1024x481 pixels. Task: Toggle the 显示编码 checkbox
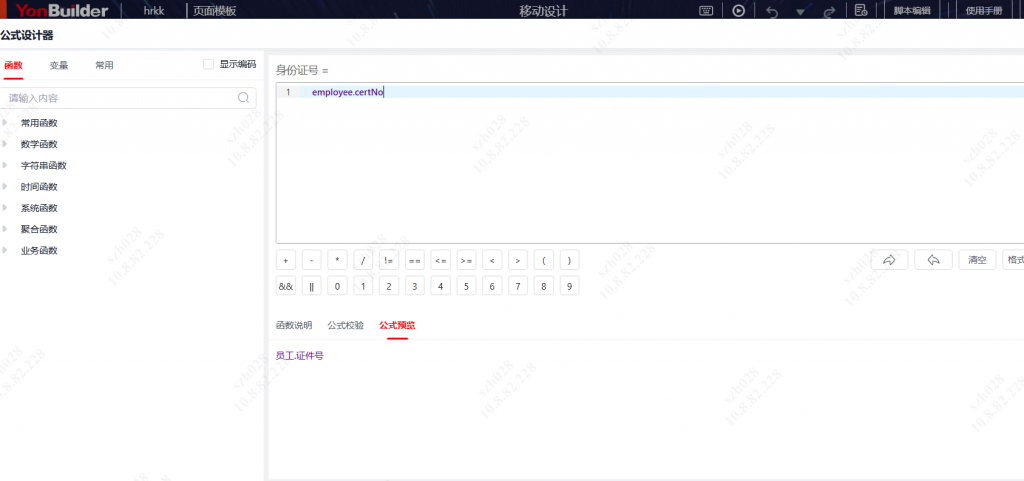[208, 64]
